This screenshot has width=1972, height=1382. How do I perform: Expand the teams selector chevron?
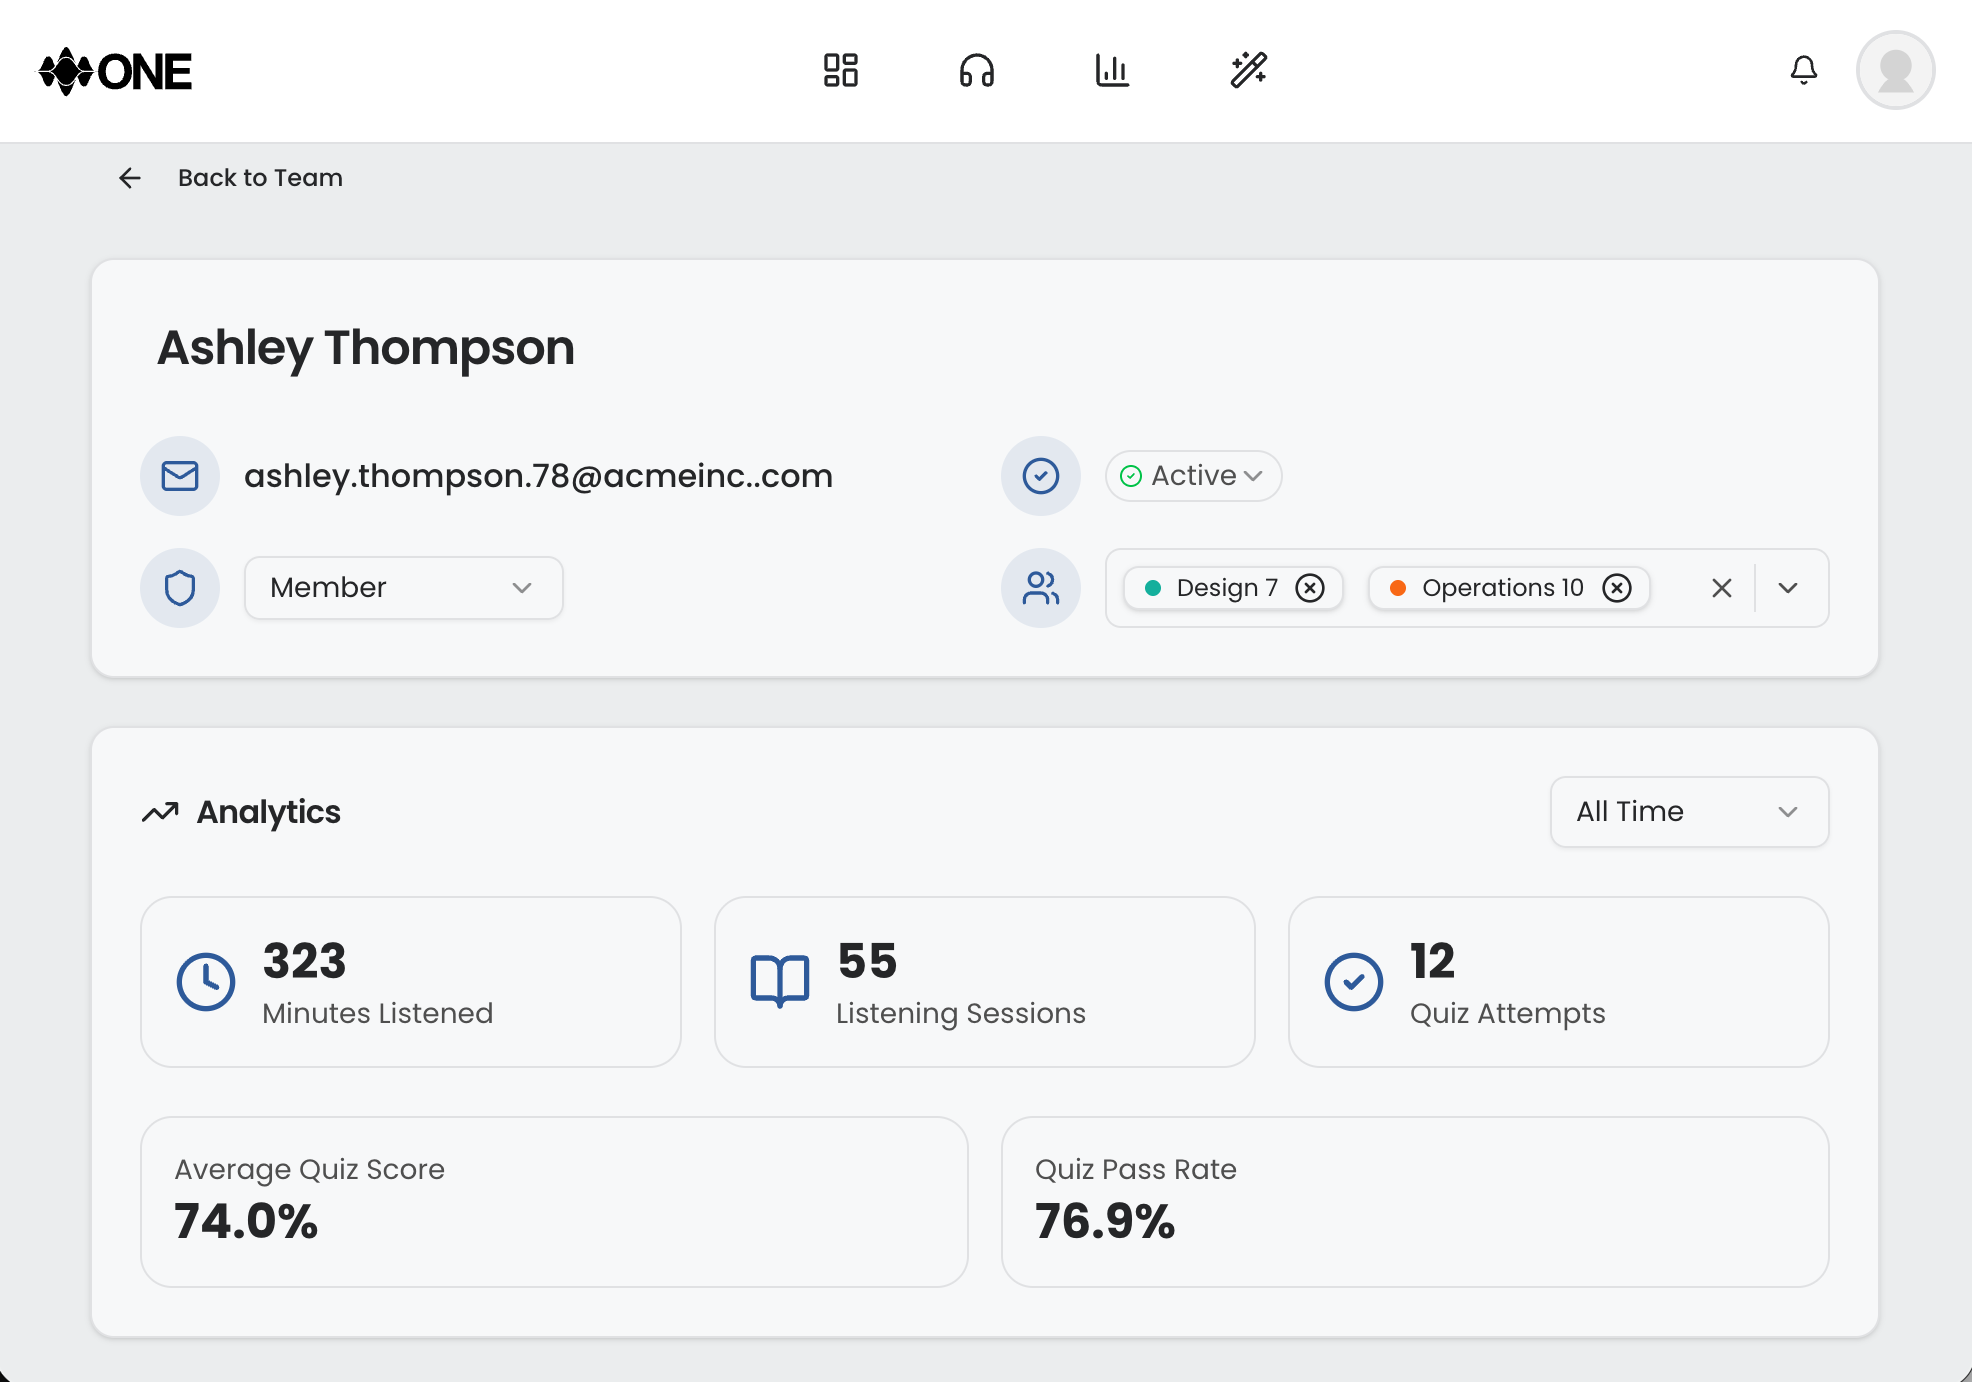coord(1788,588)
